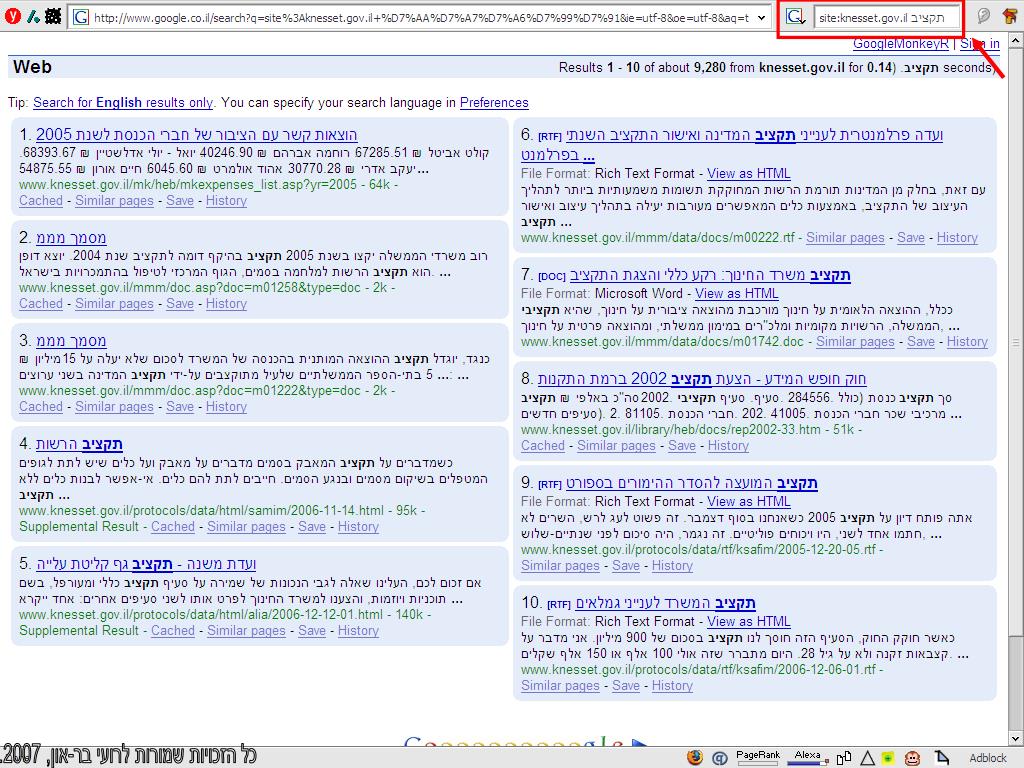This screenshot has width=1024, height=768.
Task: Click the black bug toolbar icon
Action: [x=54, y=17]
